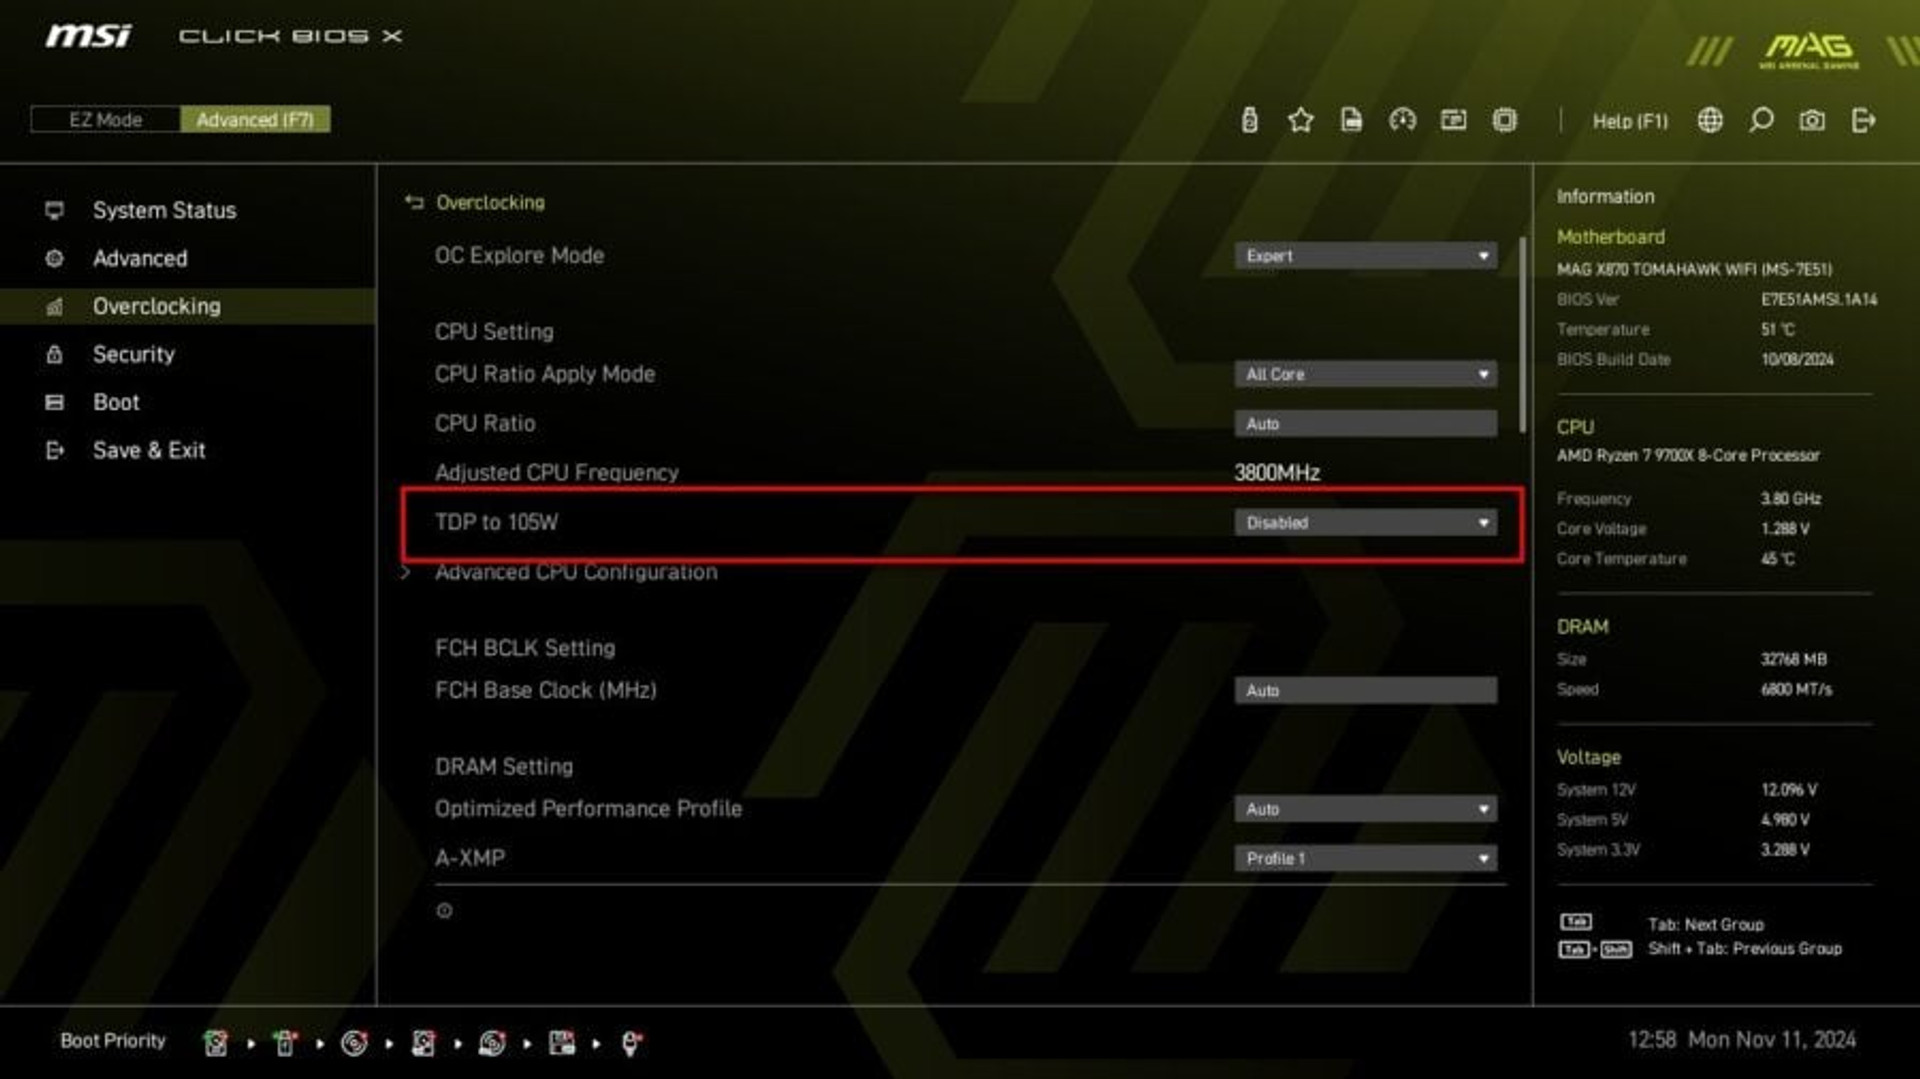Expand Advanced CPU Configuration submenu
The image size is (1920, 1079).
click(x=575, y=572)
